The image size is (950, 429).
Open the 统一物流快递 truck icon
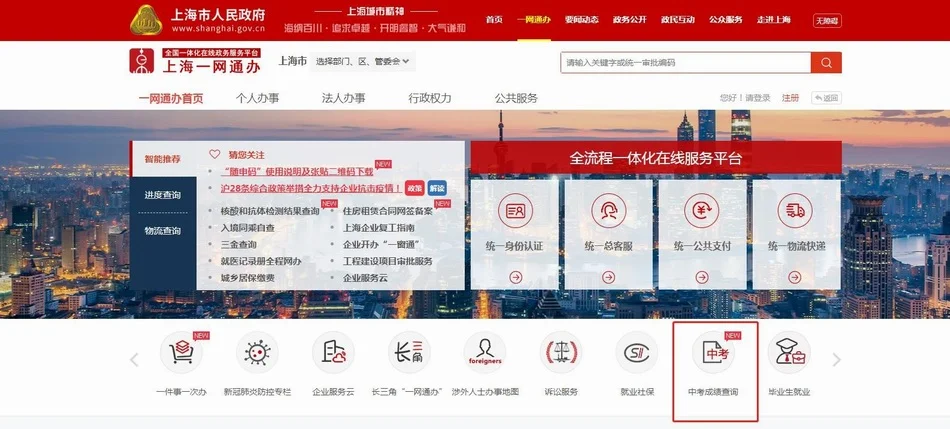click(796, 212)
